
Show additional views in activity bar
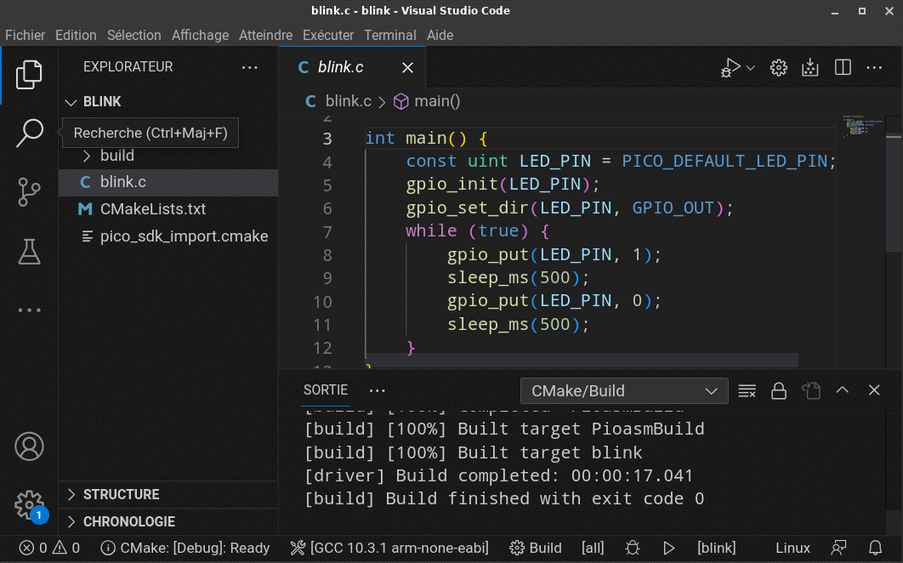coord(29,310)
